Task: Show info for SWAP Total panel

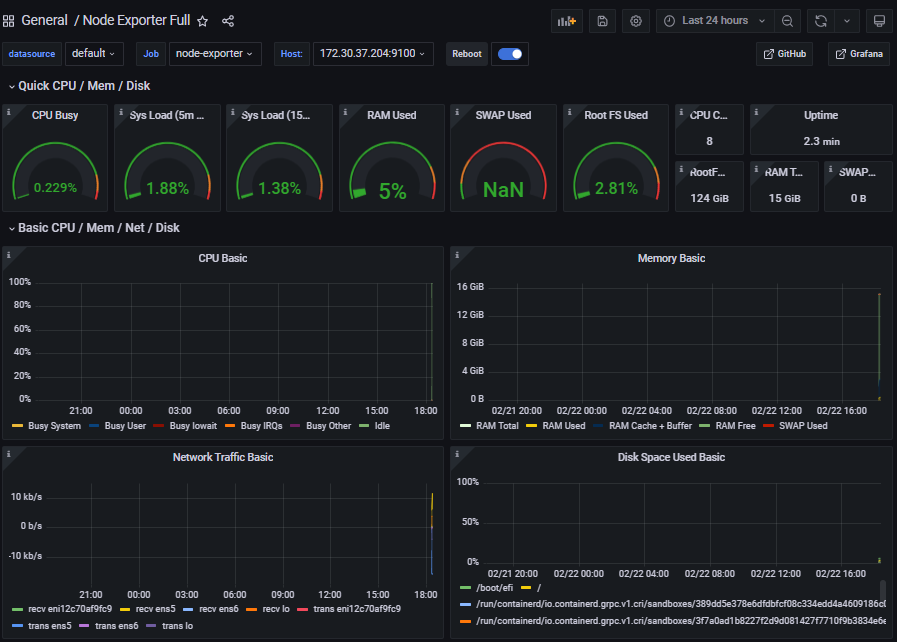Action: point(831,169)
